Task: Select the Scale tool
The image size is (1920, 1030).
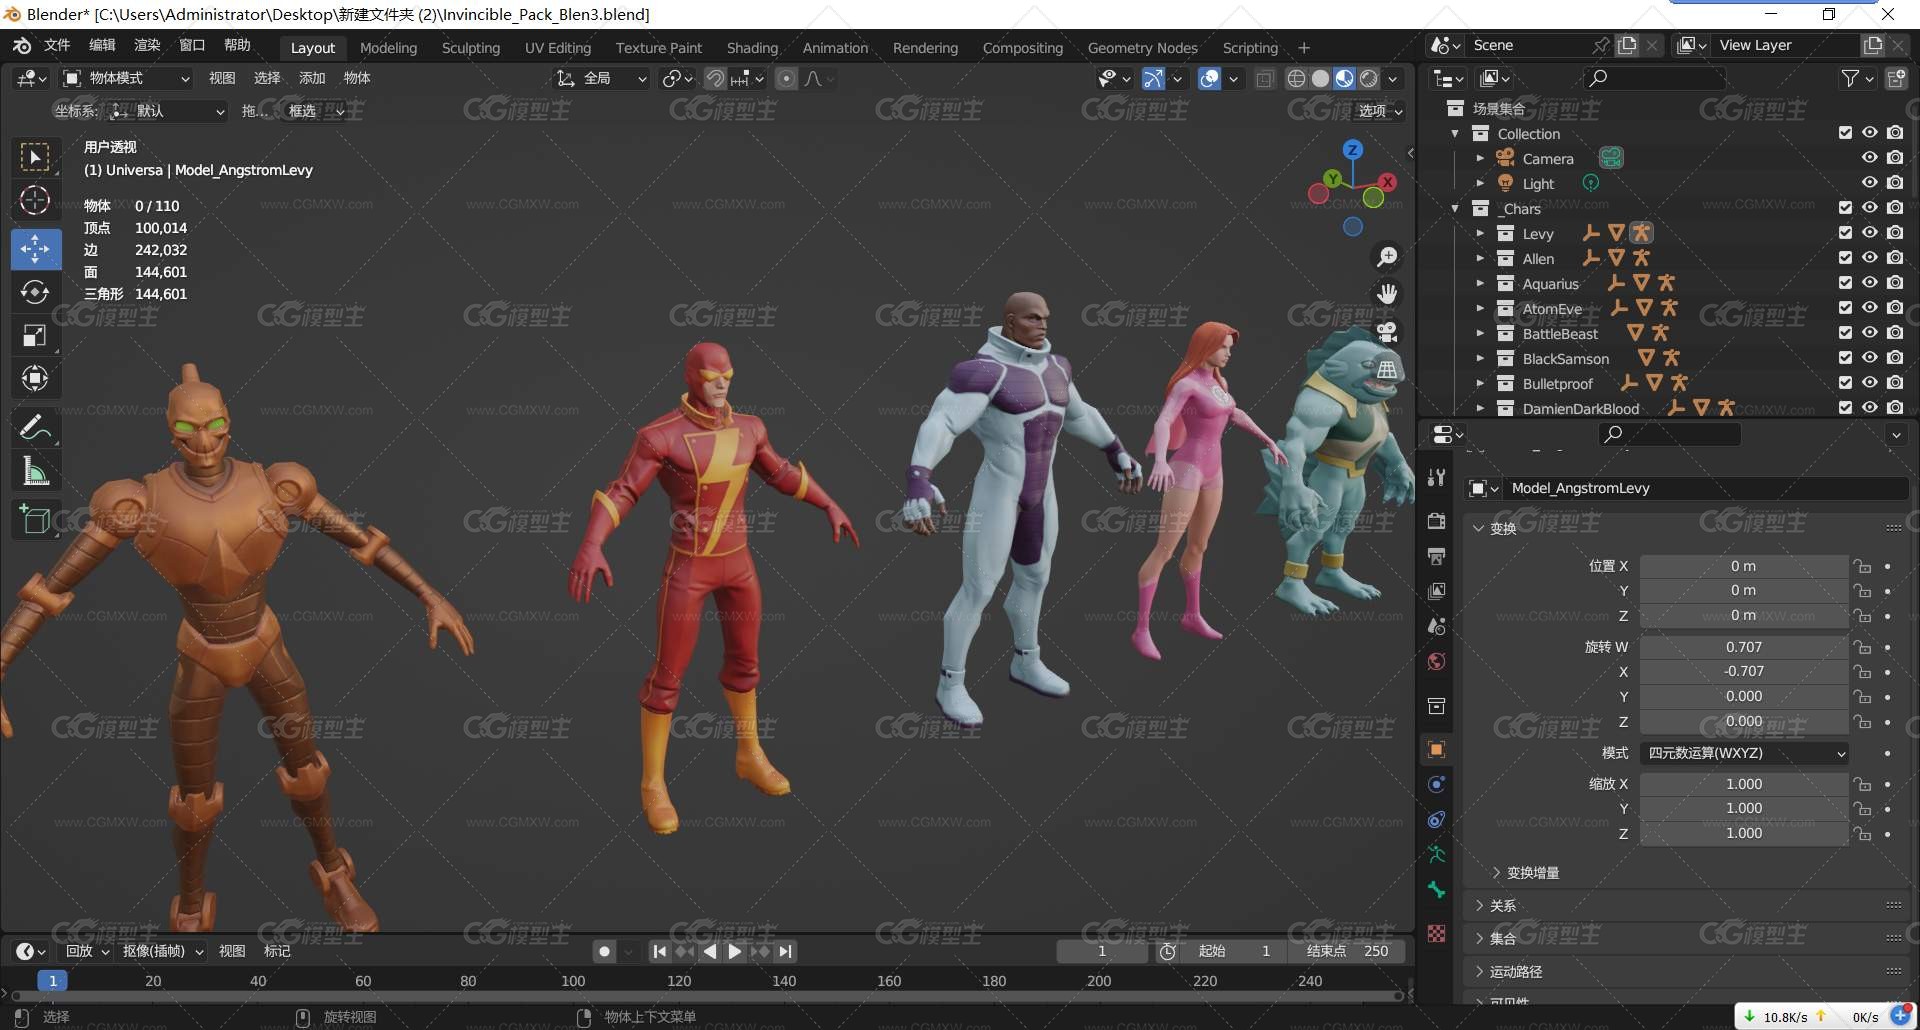Action: pyautogui.click(x=35, y=335)
